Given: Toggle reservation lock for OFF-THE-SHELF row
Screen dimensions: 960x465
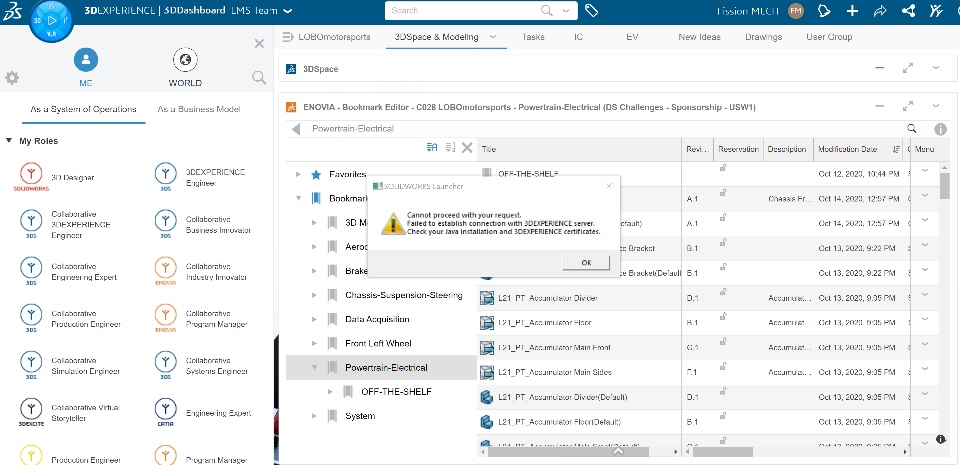Looking at the screenshot, I should point(723,168).
